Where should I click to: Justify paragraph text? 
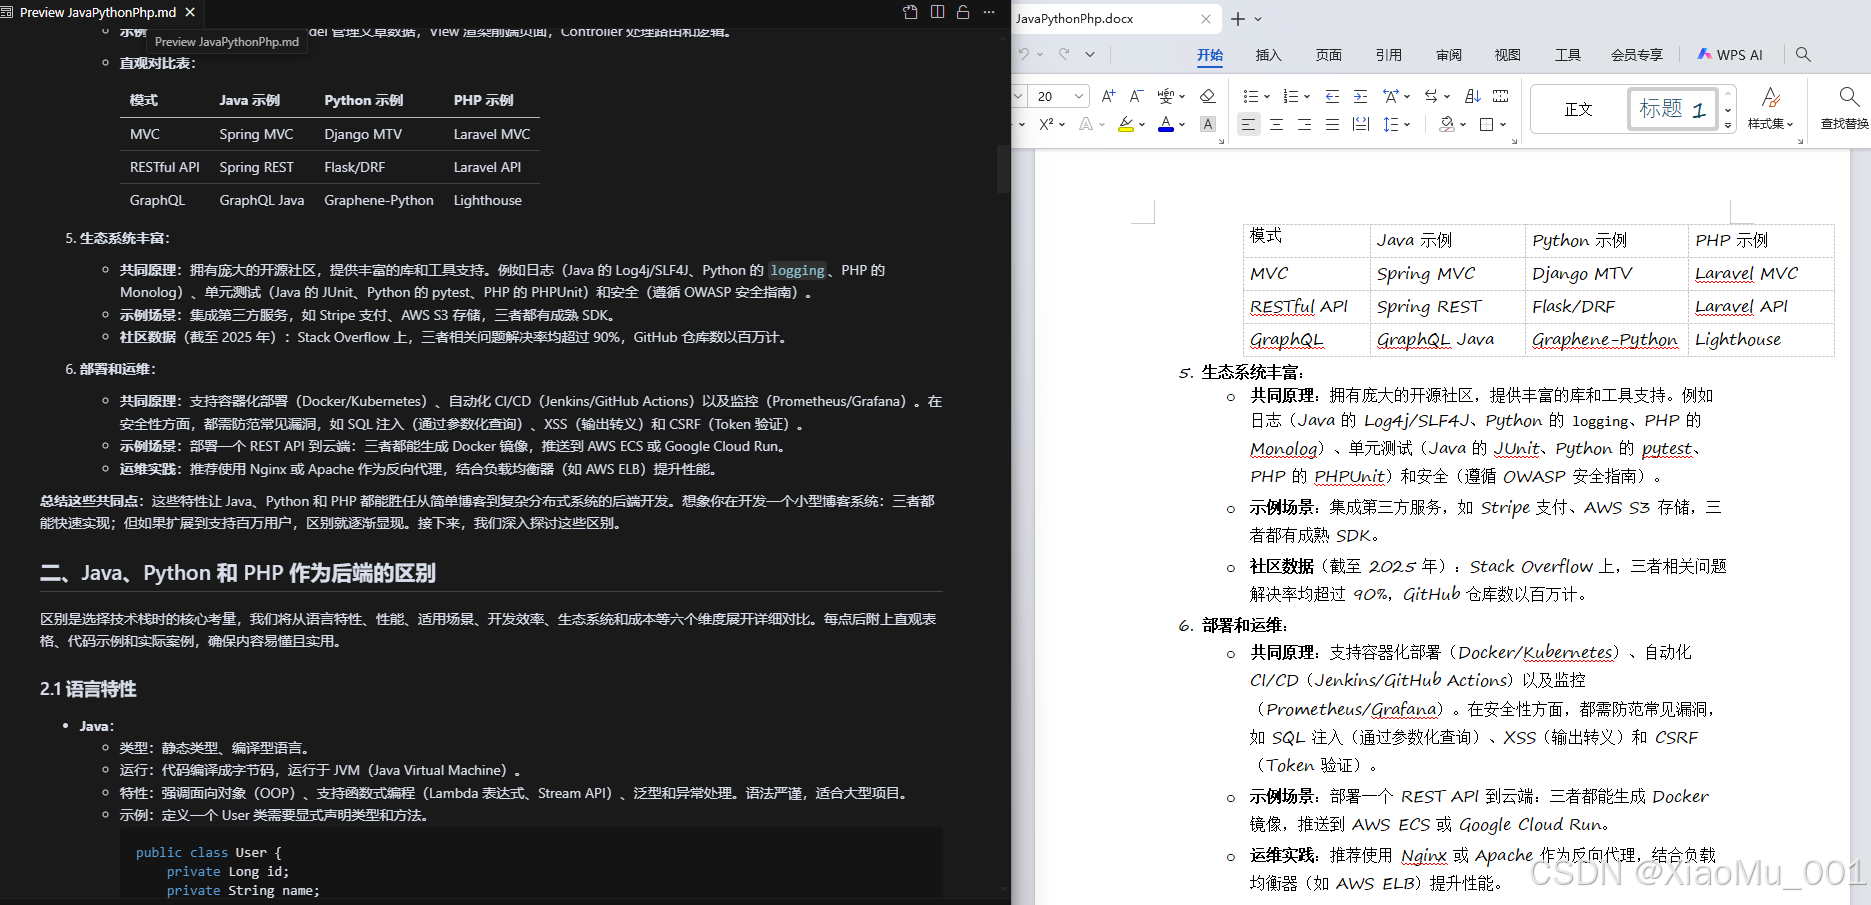coord(1332,124)
